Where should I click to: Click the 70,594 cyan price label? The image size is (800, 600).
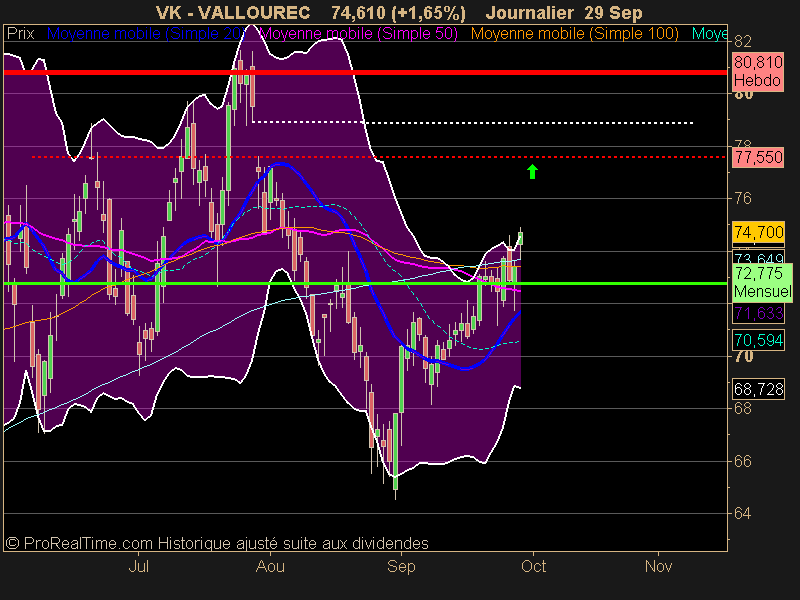tap(758, 340)
